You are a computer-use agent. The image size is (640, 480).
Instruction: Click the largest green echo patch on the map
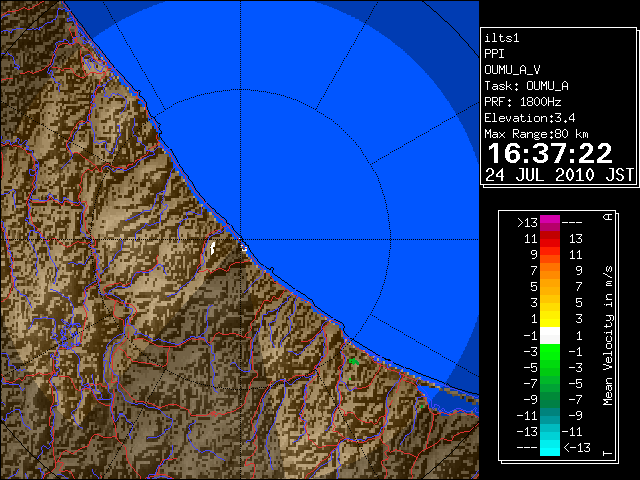[x=354, y=361]
